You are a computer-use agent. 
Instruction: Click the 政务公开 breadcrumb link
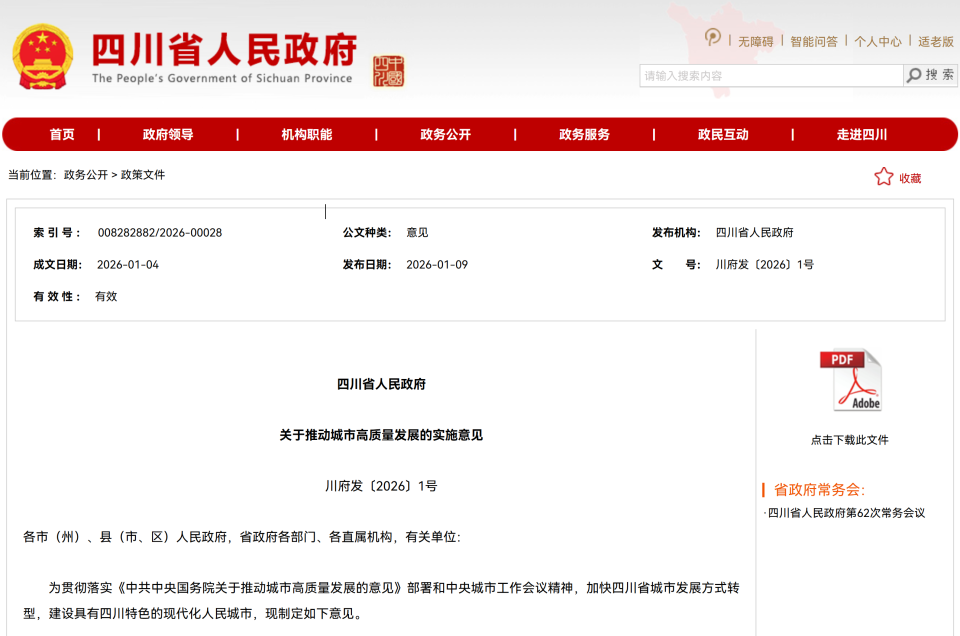click(86, 175)
